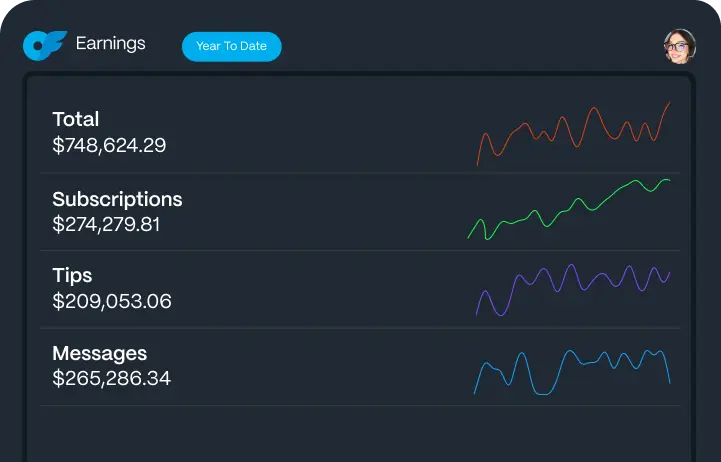
Task: Click the empty panel area below Messages
Action: pos(360,435)
